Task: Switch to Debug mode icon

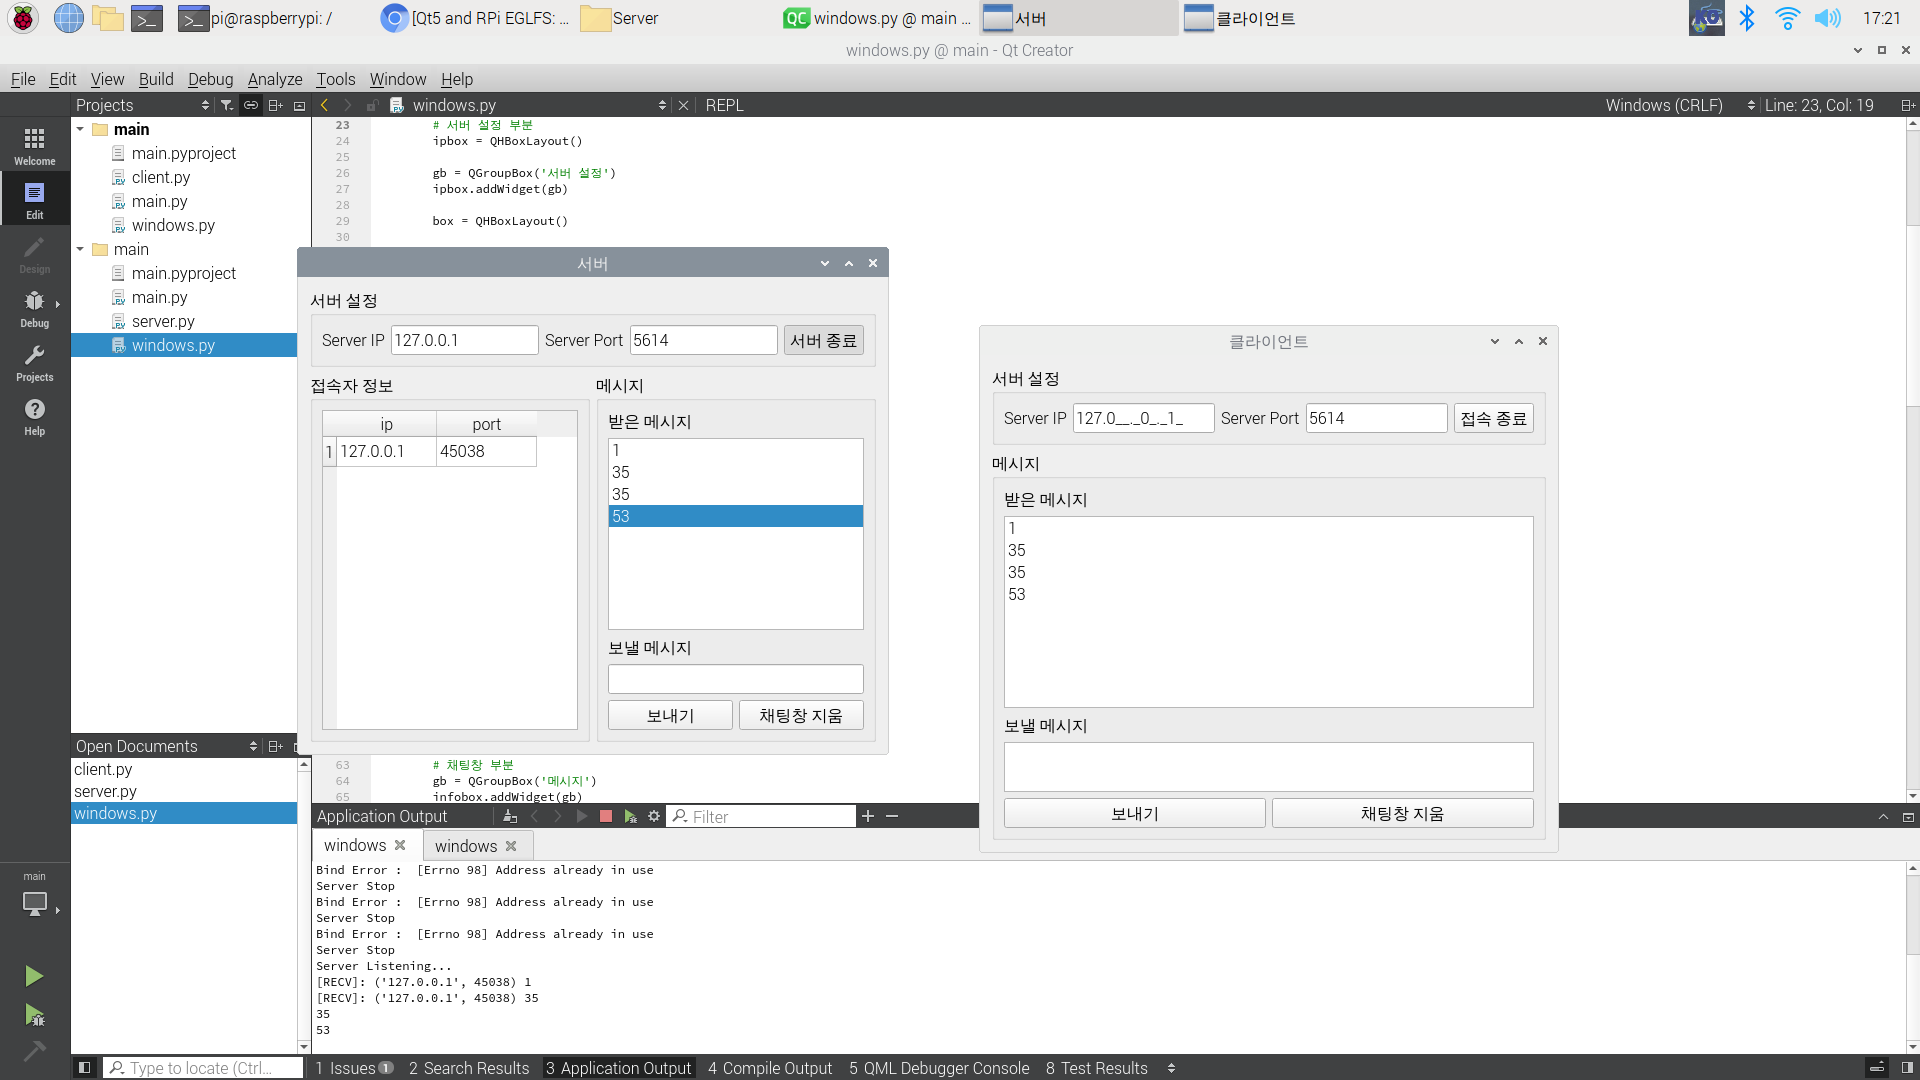Action: [x=34, y=307]
